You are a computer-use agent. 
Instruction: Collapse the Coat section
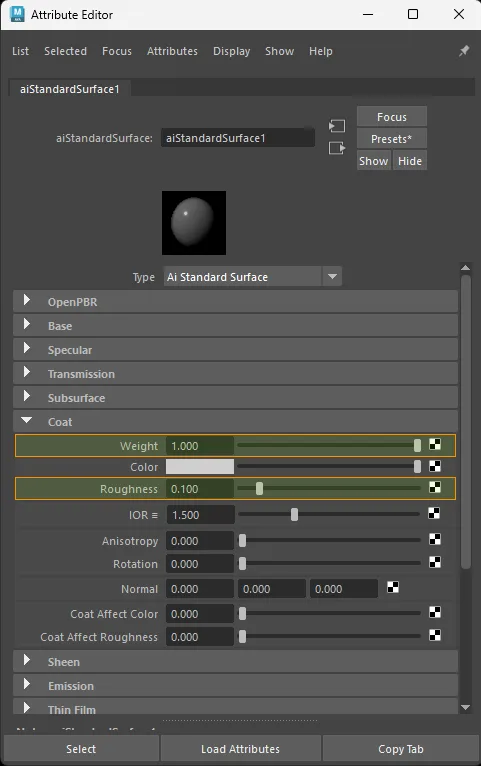(x=26, y=420)
